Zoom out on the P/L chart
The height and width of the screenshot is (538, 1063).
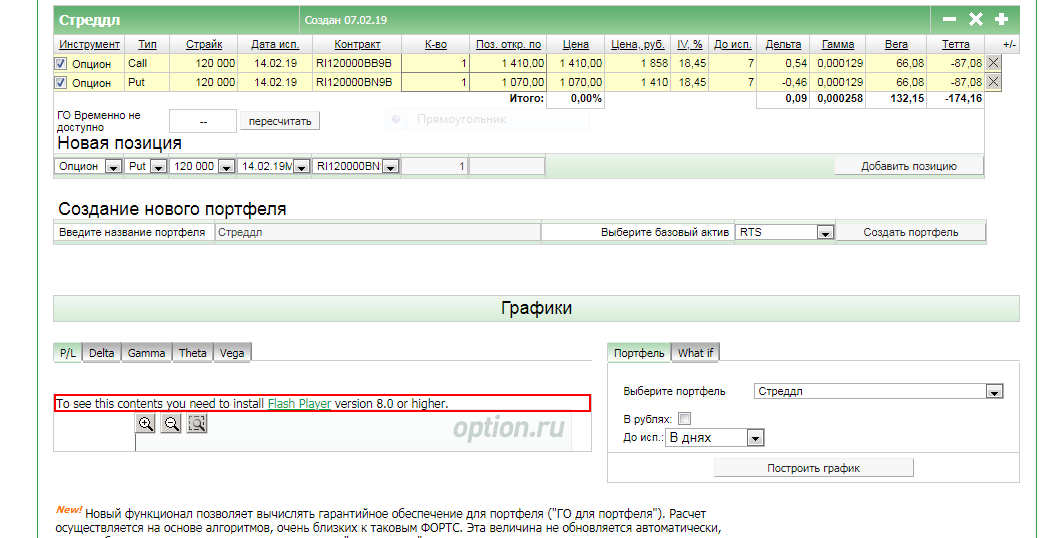(x=172, y=423)
